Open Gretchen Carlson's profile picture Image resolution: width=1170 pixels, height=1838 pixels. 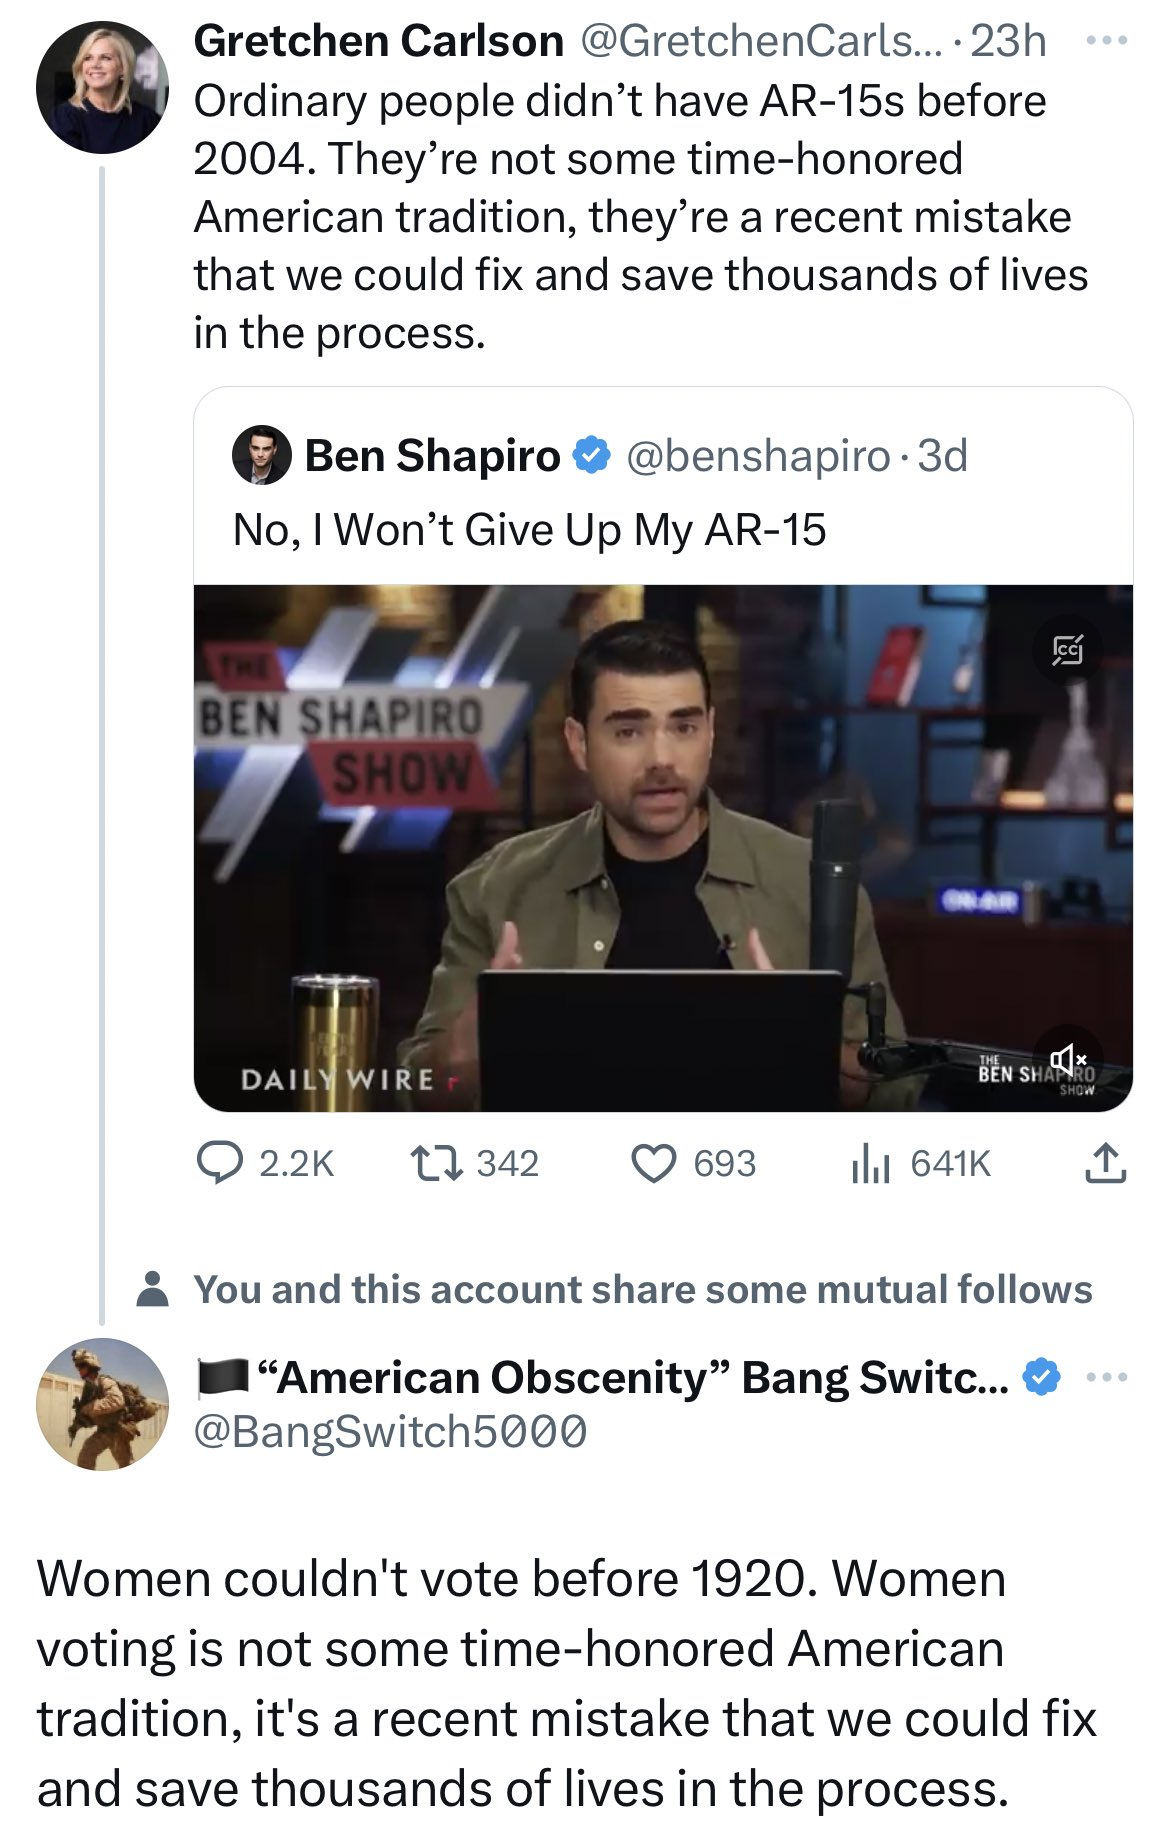coord(103,88)
